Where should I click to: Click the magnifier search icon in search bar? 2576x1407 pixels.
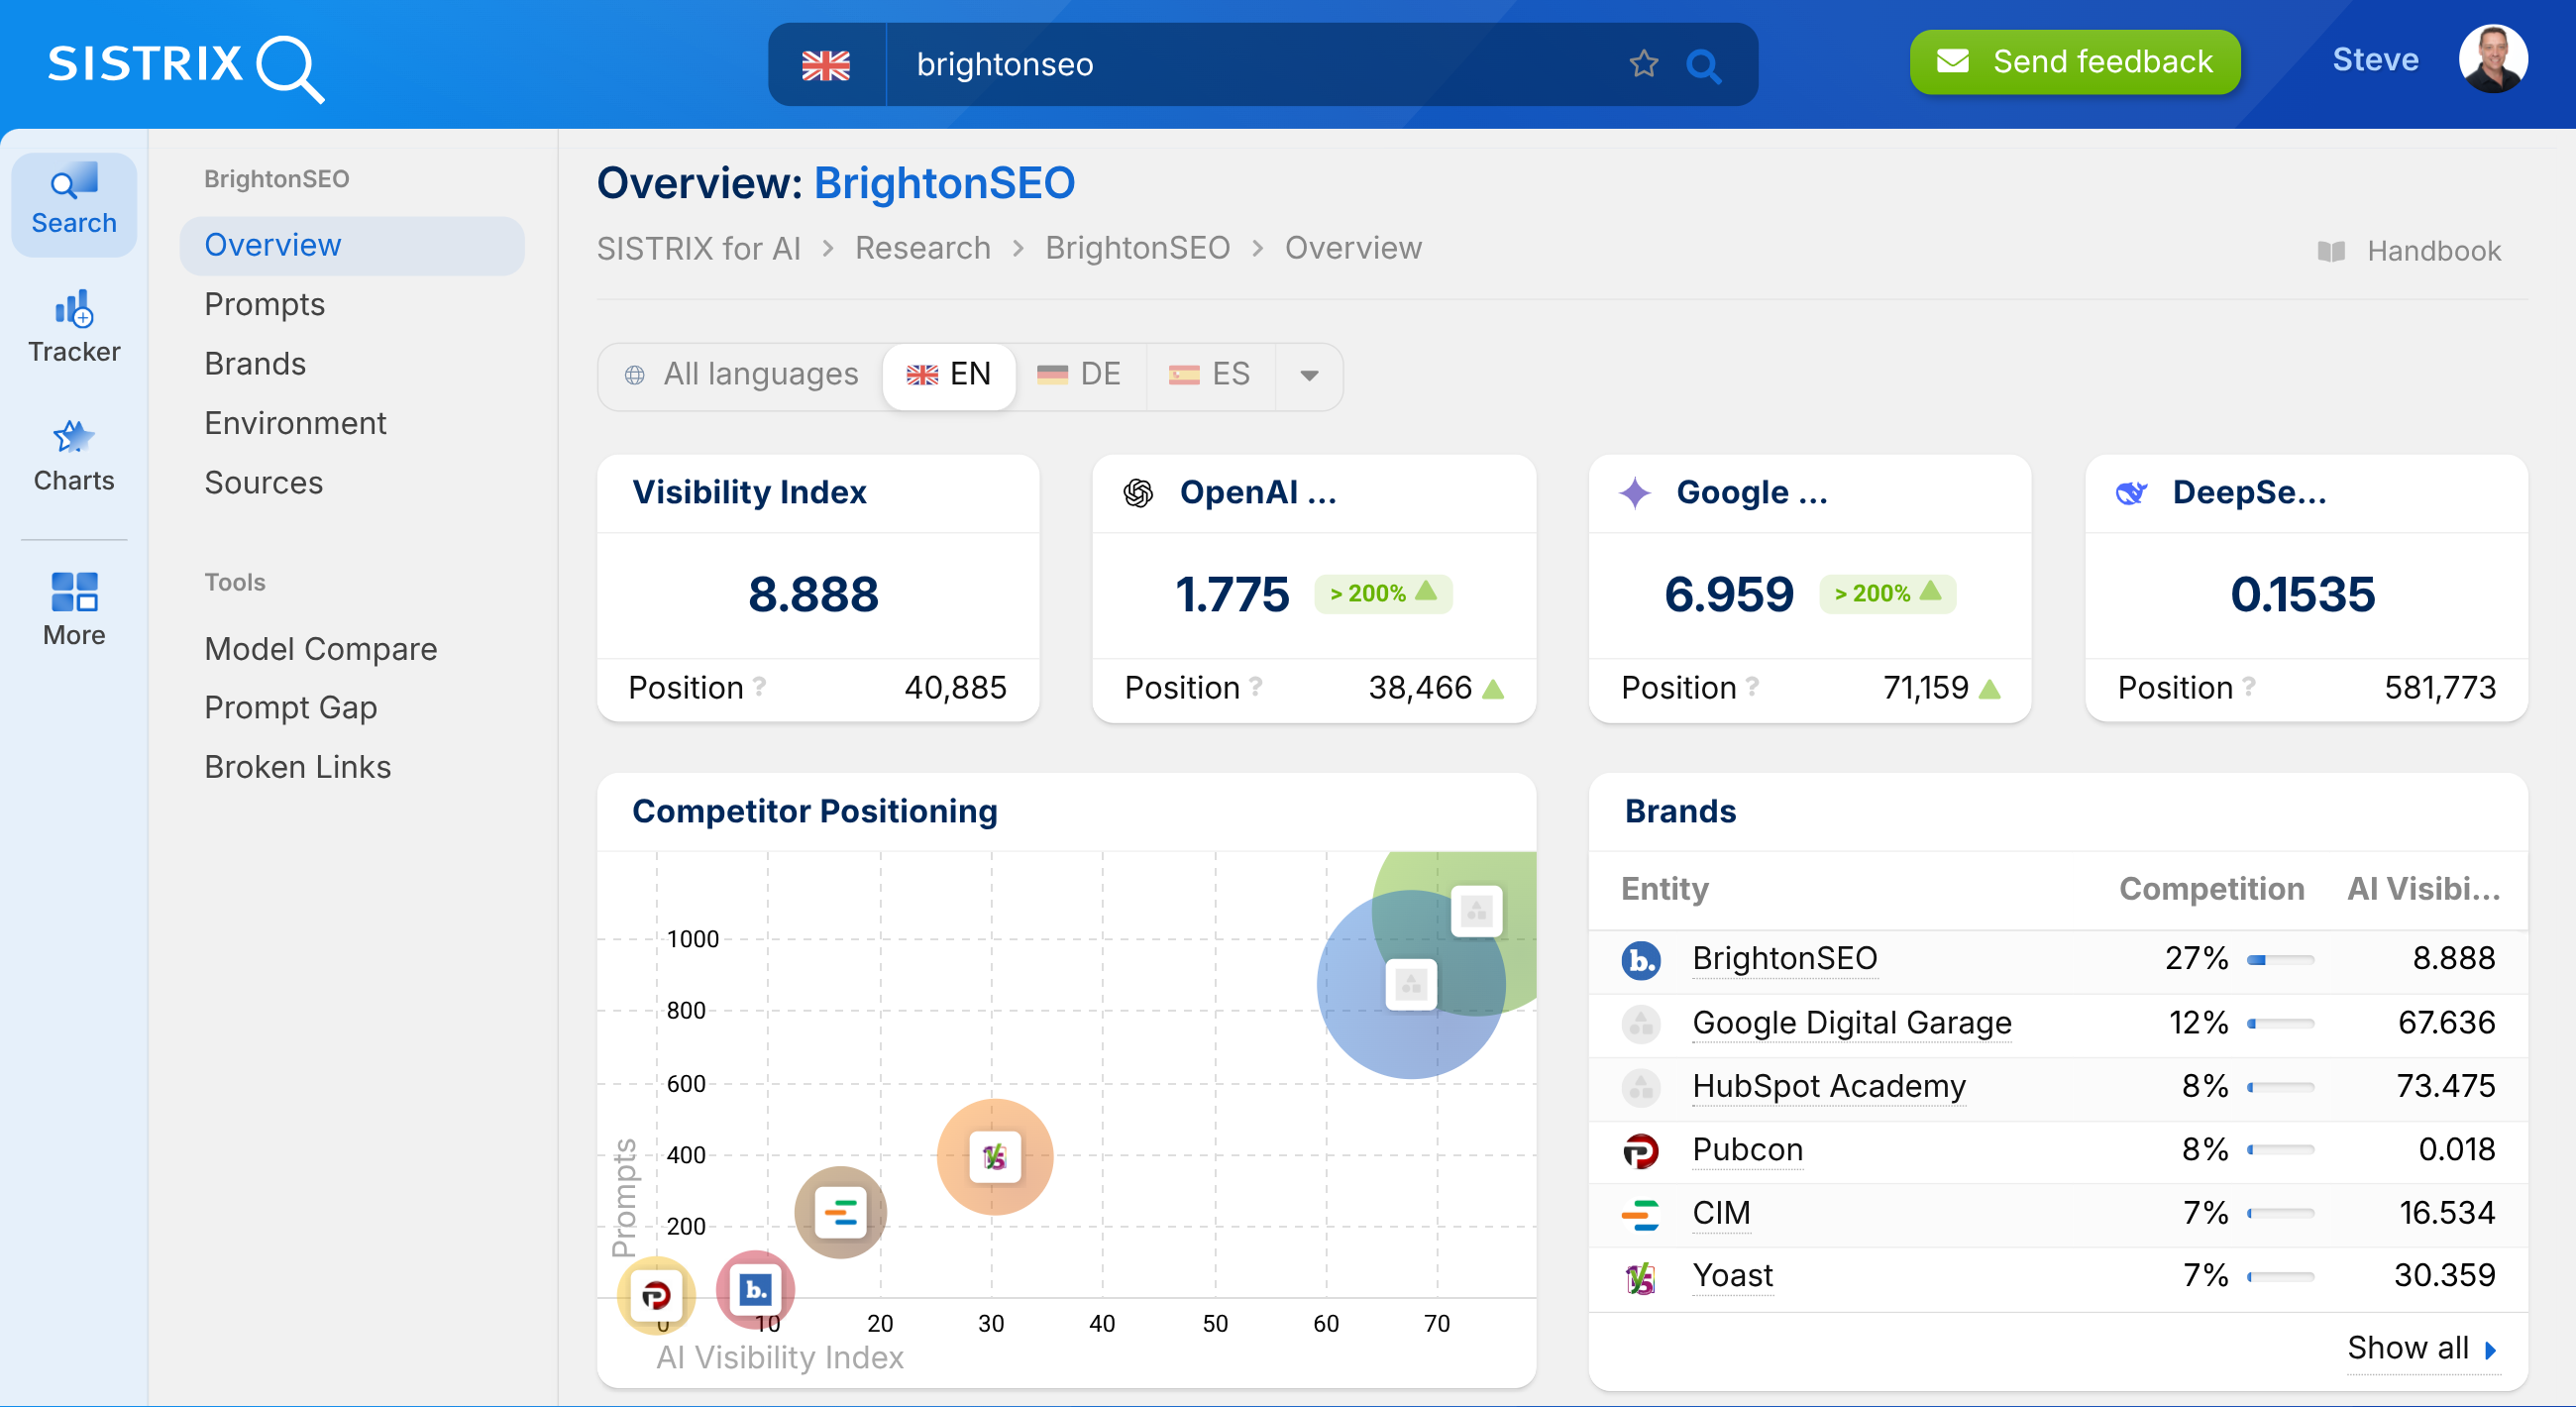pyautogui.click(x=1703, y=66)
